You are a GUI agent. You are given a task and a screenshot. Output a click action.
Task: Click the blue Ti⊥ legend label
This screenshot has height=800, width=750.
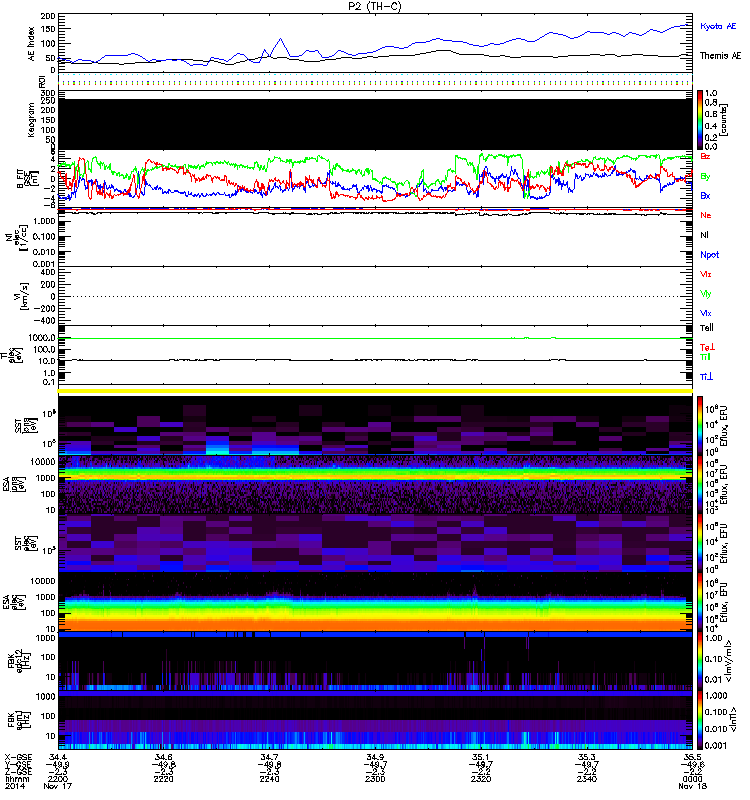point(706,377)
